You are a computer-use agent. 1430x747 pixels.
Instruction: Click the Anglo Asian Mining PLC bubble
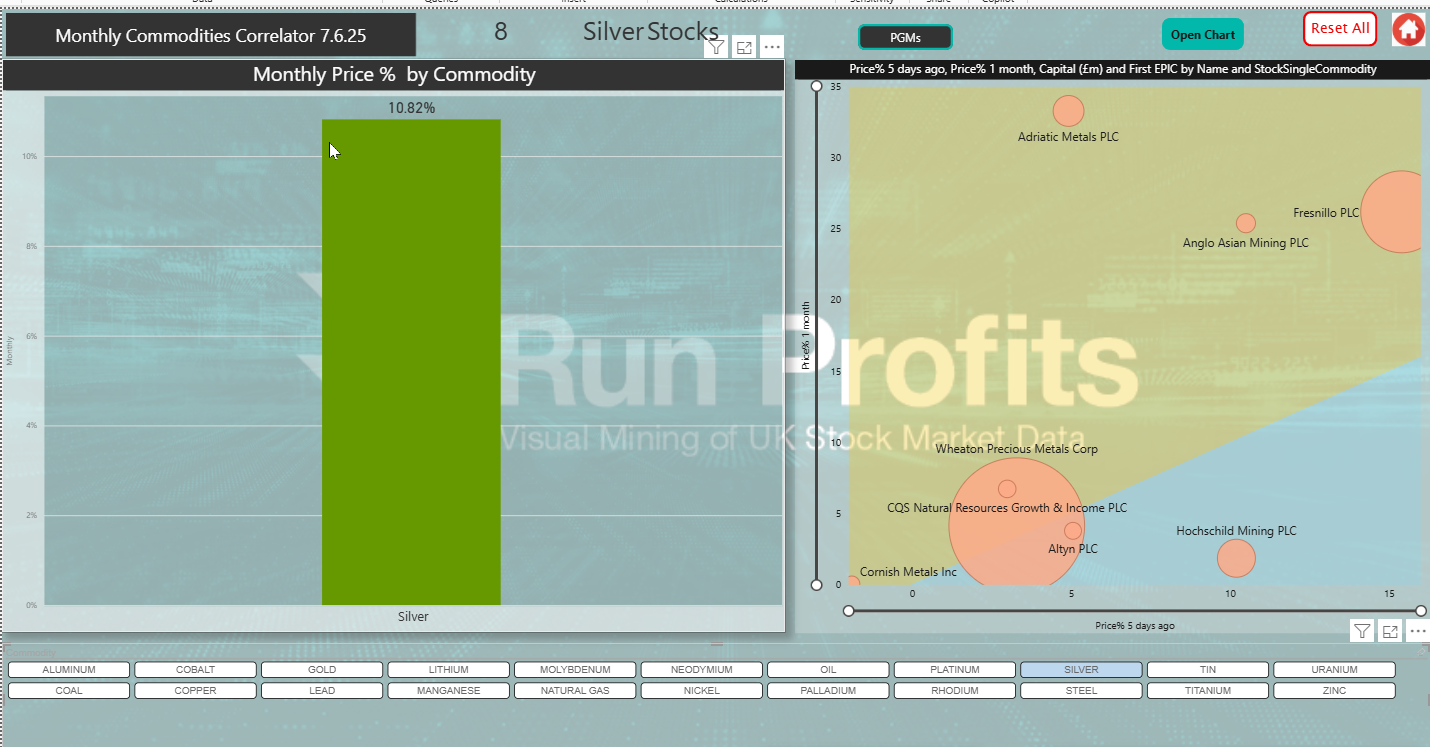click(x=1245, y=223)
